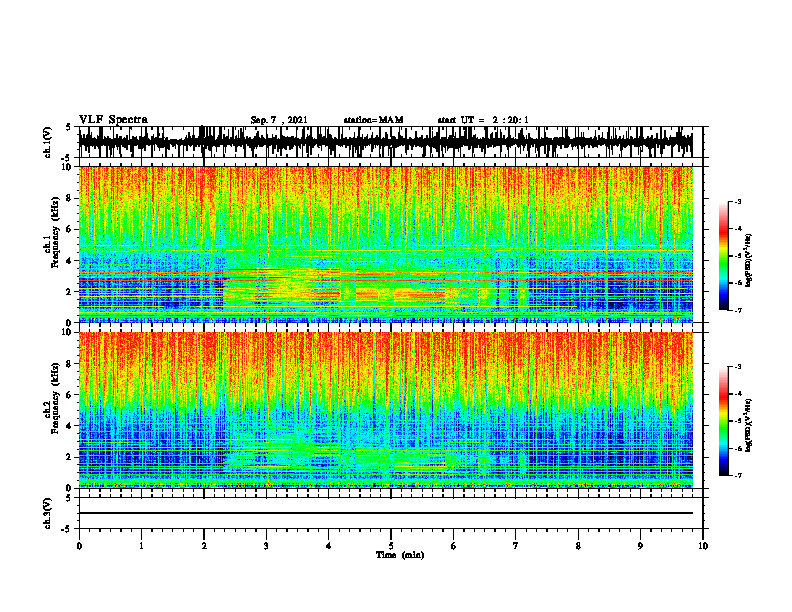Click the ch.2 frequency tick label "6"
The image size is (792, 612).
coord(69,395)
